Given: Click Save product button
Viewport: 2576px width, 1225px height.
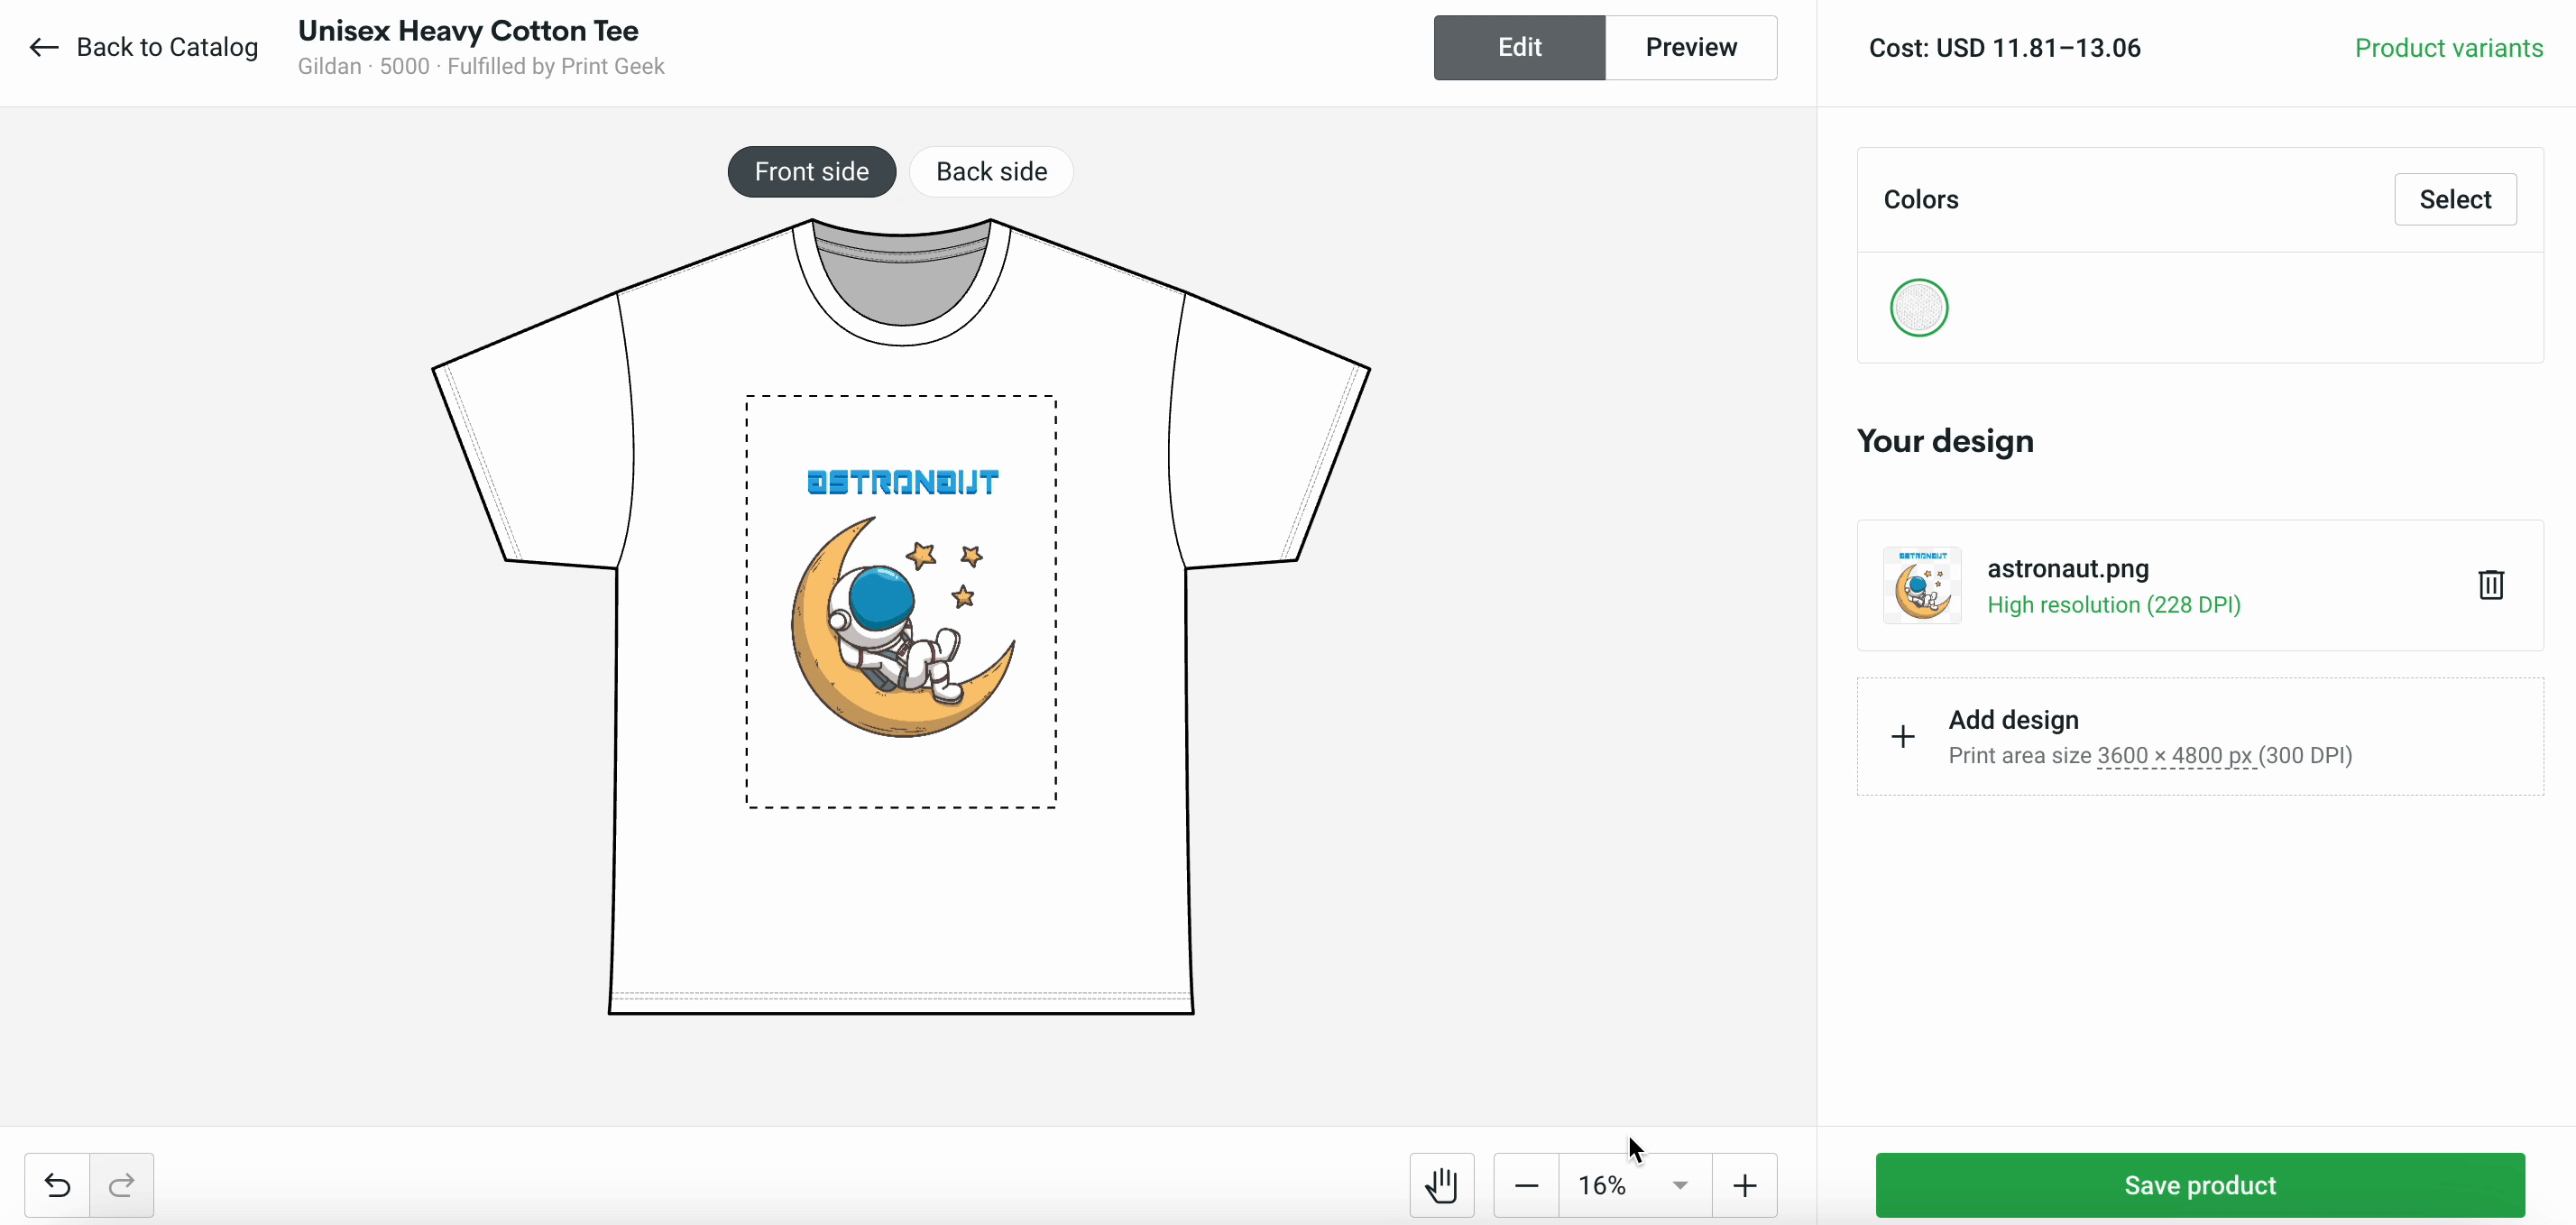Looking at the screenshot, I should (x=2200, y=1185).
